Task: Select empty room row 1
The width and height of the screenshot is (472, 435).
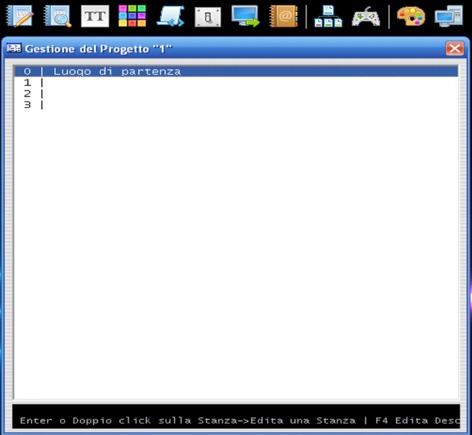Action: tap(236, 83)
